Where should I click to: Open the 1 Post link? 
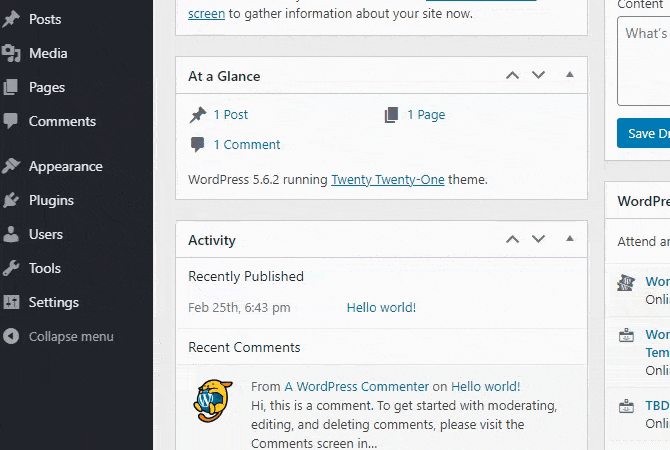coord(231,115)
